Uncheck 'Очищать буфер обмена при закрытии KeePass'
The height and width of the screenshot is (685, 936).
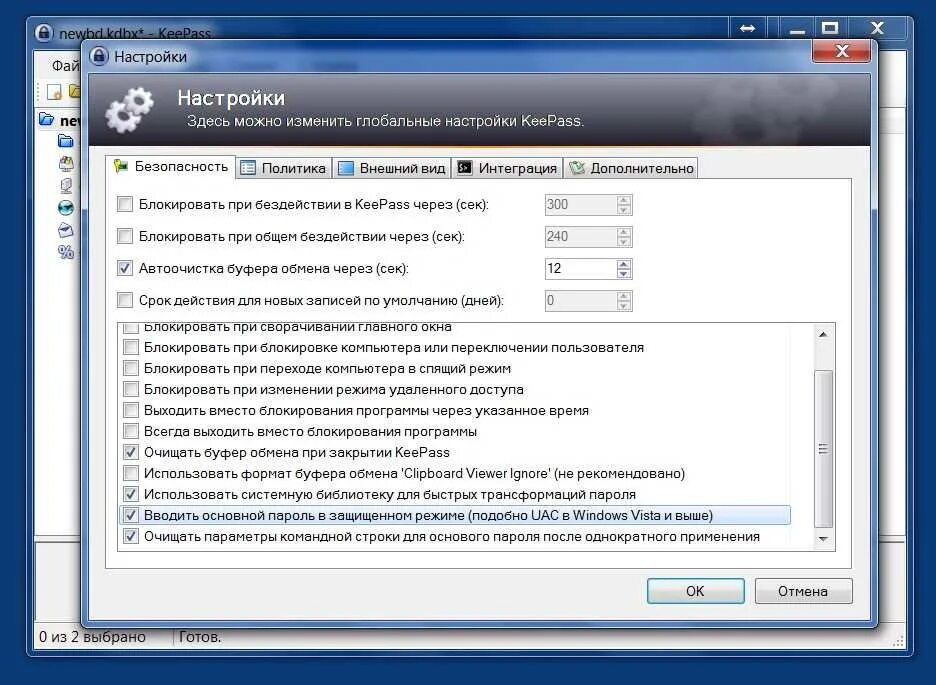131,452
